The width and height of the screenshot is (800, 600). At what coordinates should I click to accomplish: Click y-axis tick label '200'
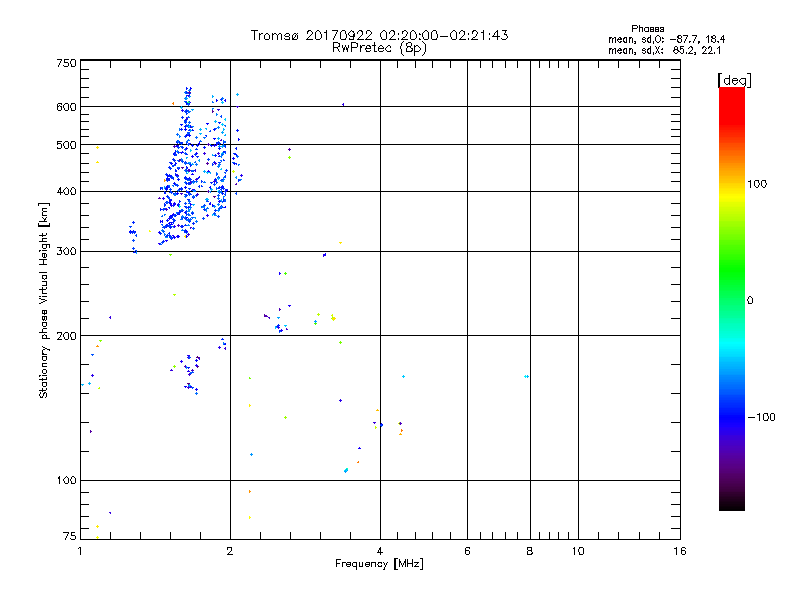67,336
